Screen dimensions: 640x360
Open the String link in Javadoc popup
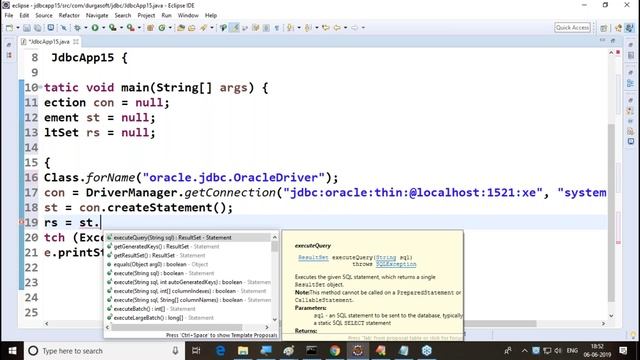point(386,258)
